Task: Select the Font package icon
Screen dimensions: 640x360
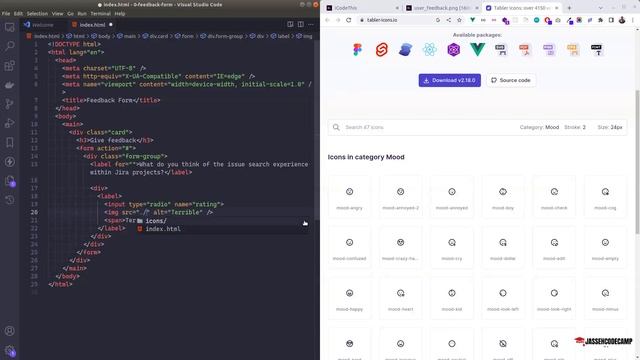Action: pyautogui.click(x=597, y=50)
